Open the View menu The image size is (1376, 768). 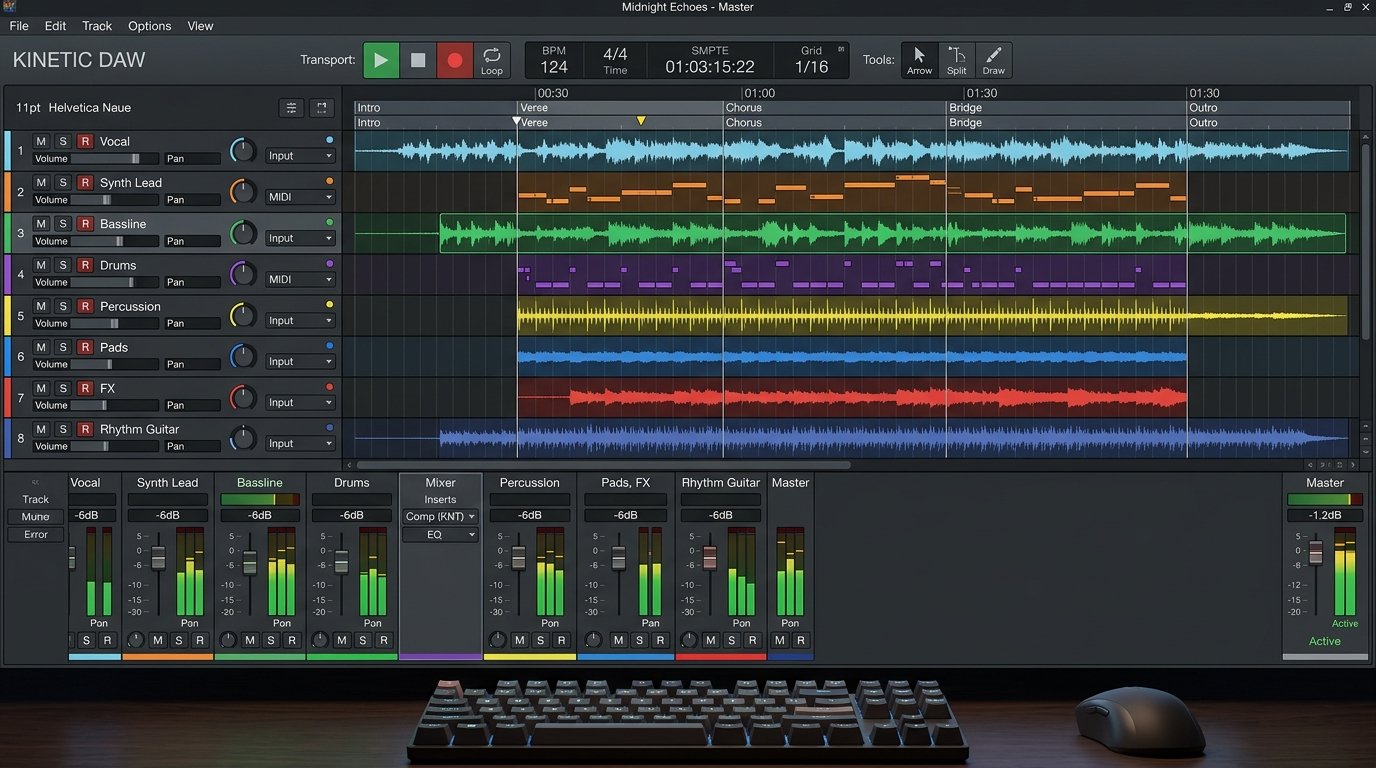(x=200, y=26)
